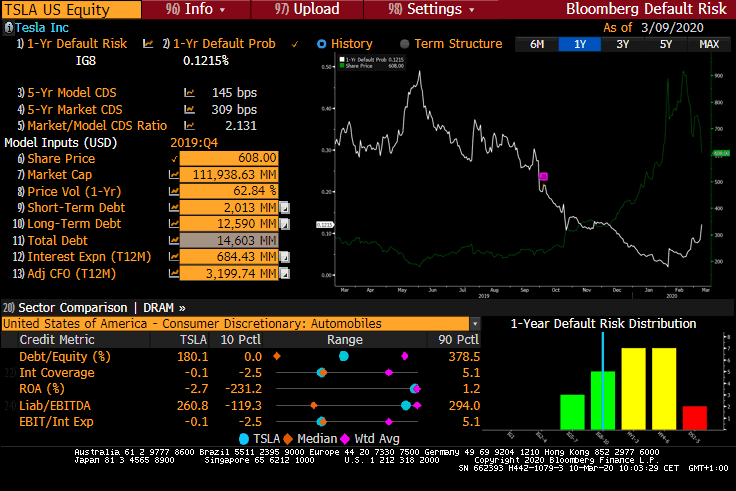This screenshot has height=491, width=736.
Task: Open detail icon right of Adj CFO value
Action: [x=284, y=274]
